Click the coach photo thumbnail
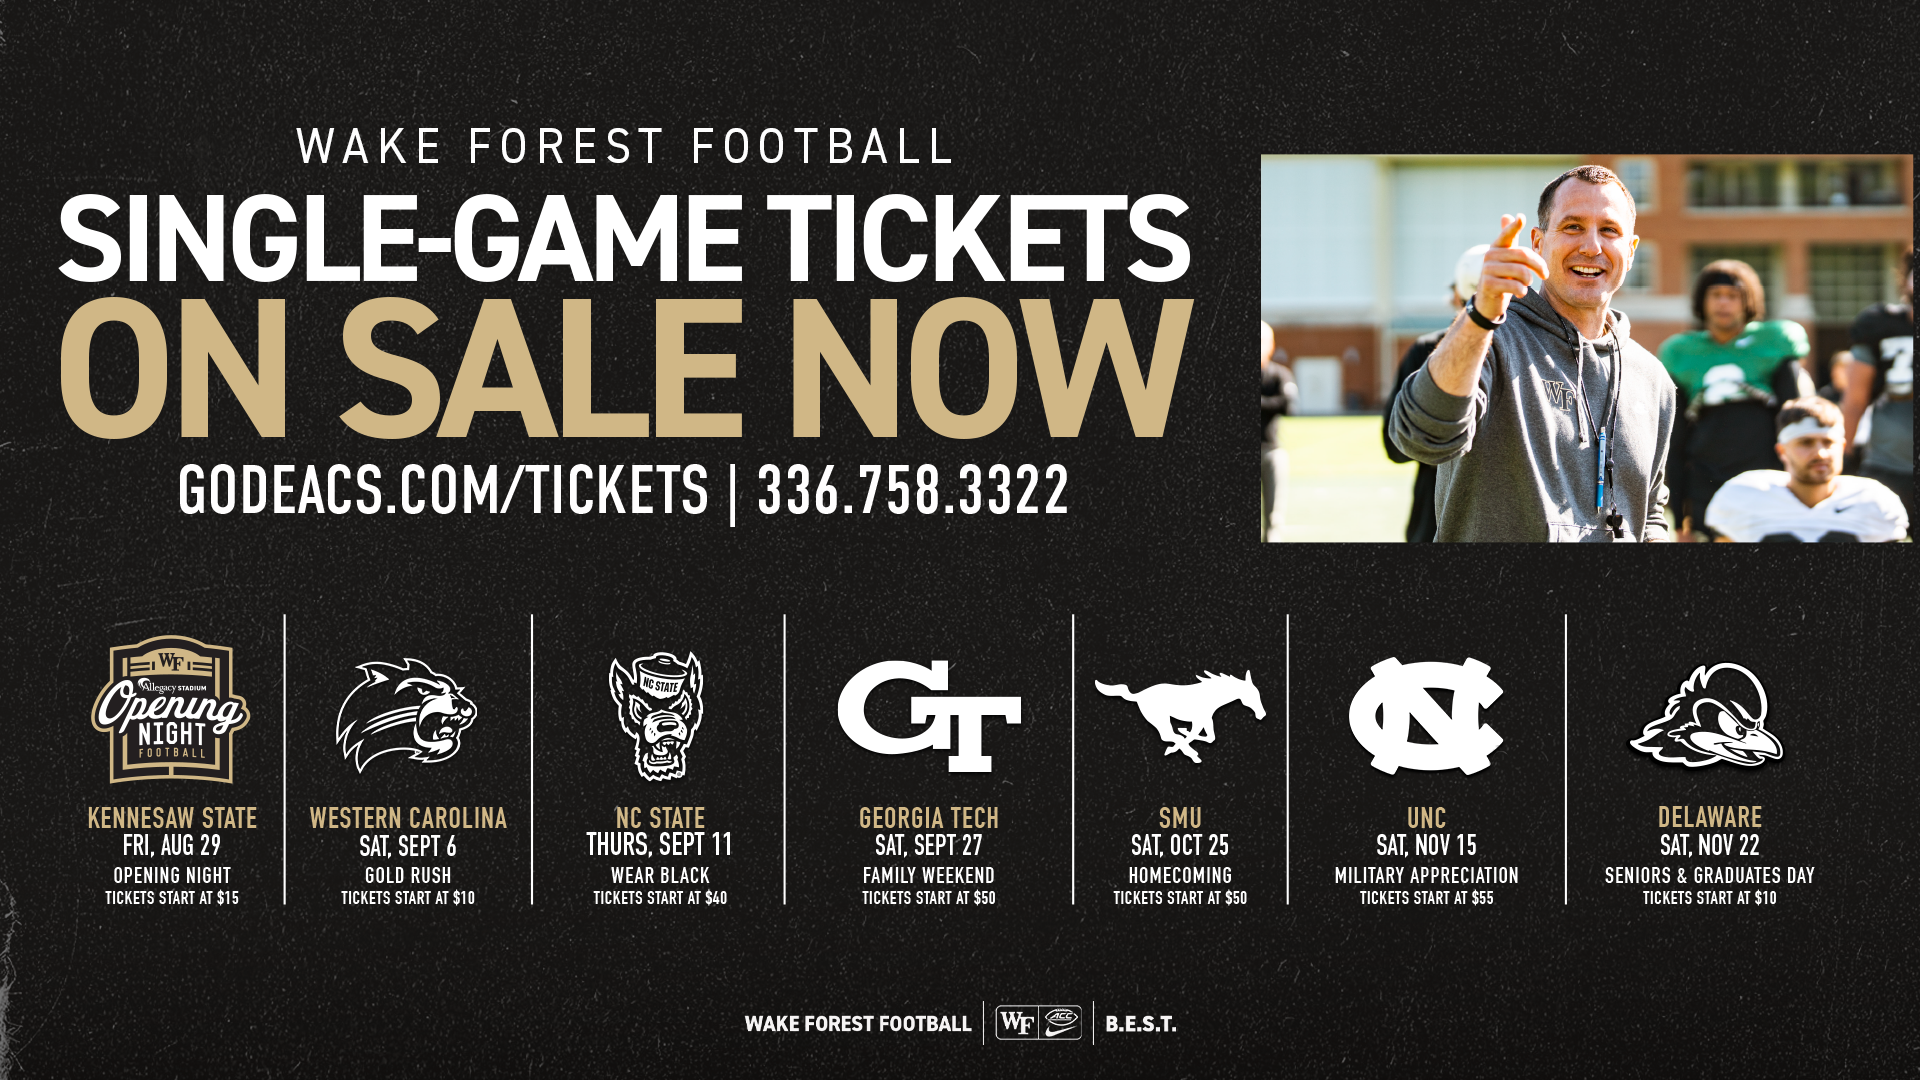This screenshot has width=1920, height=1080. (1586, 348)
